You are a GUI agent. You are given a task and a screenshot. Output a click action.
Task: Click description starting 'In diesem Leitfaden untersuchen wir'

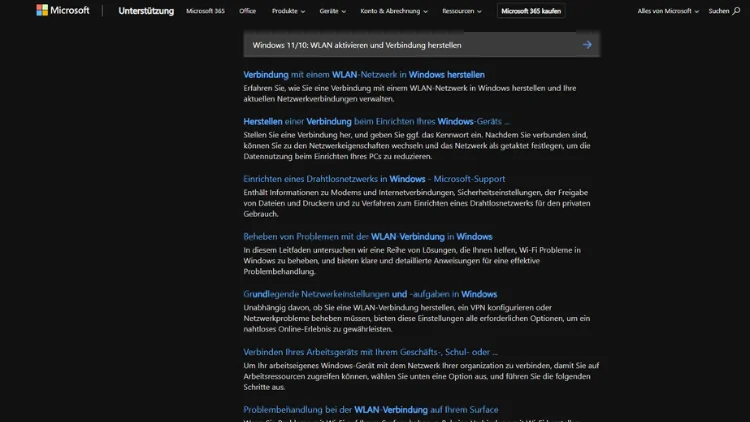click(412, 261)
